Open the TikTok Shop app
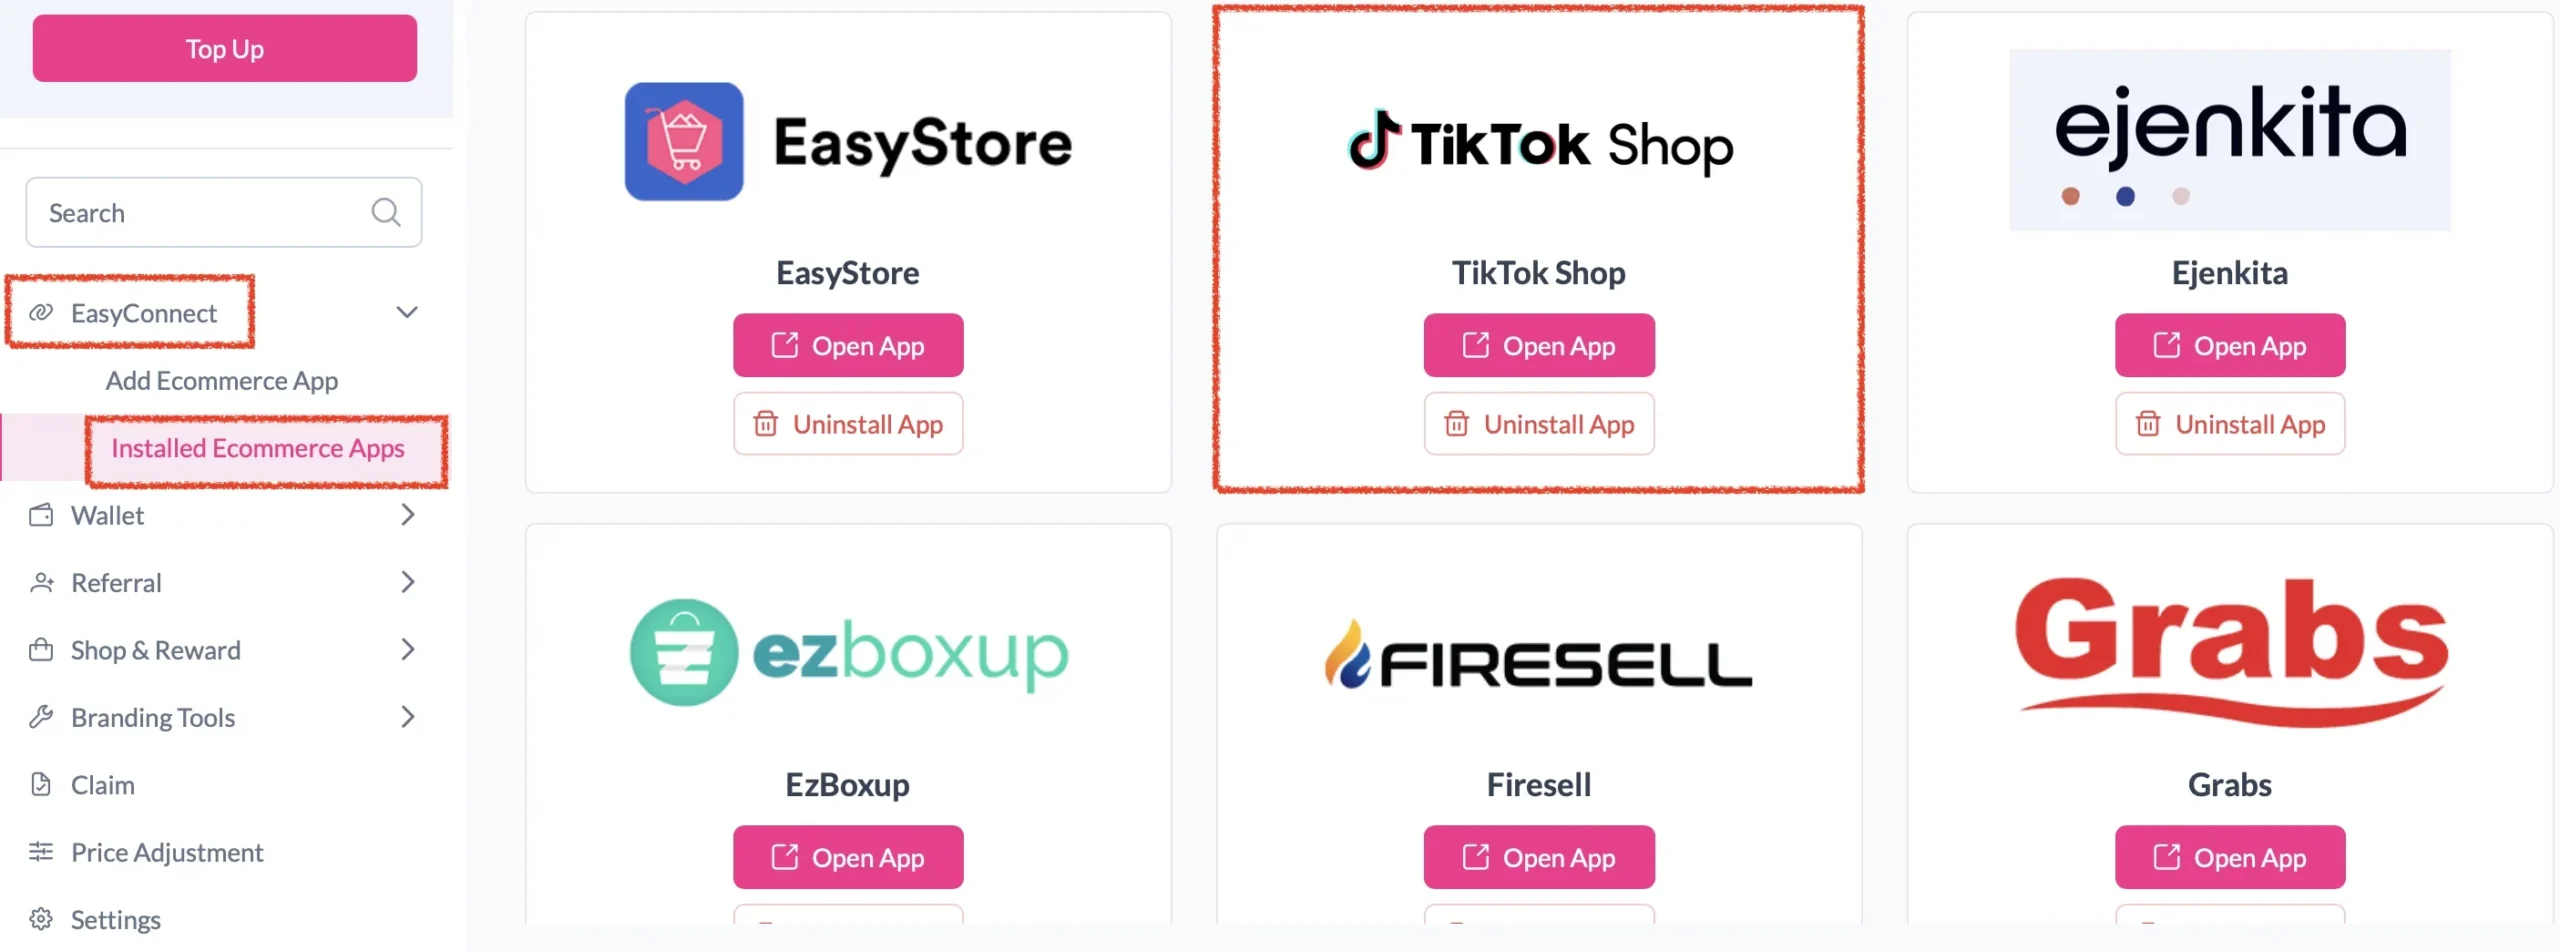 1539,345
